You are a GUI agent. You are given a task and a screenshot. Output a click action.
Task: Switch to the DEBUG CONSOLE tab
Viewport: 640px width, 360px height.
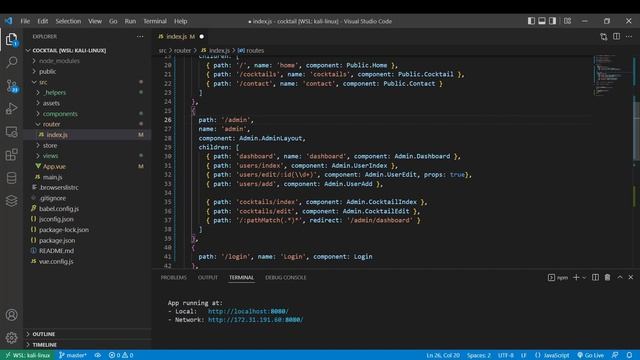click(286, 278)
